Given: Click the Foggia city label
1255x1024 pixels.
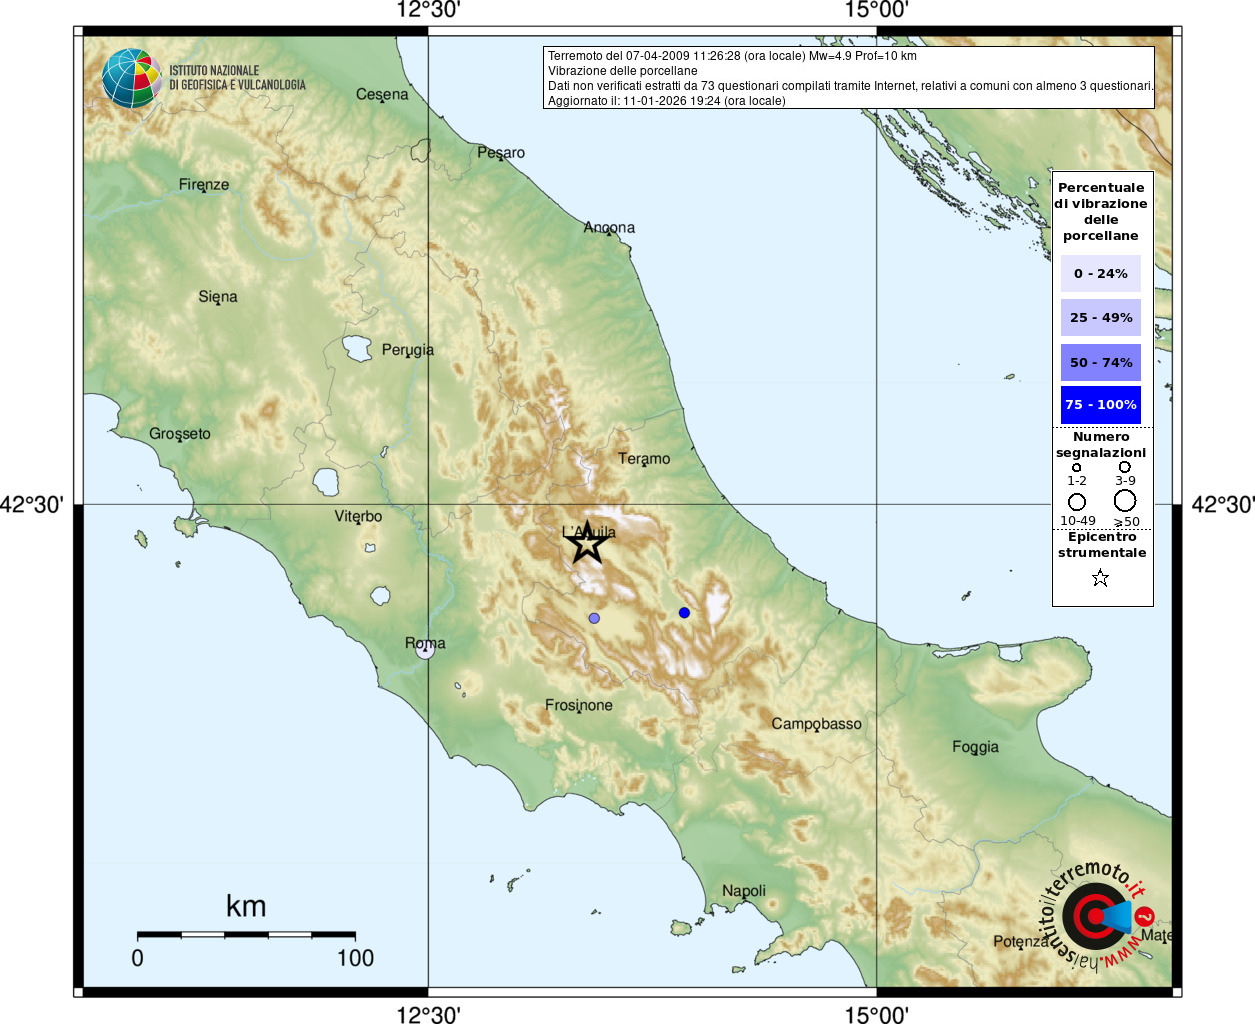Looking at the screenshot, I should (x=975, y=747).
